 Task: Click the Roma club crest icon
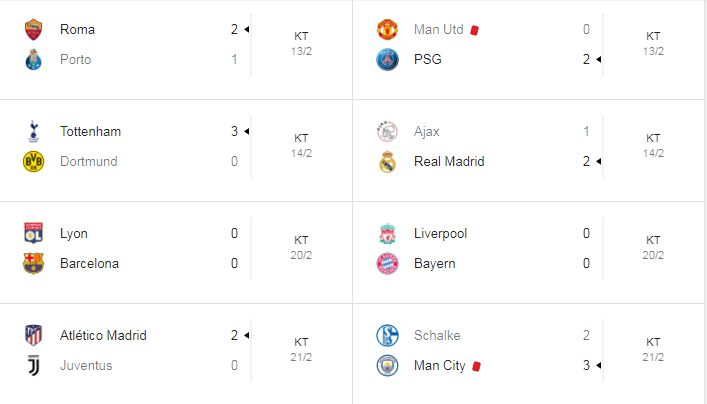(33, 29)
